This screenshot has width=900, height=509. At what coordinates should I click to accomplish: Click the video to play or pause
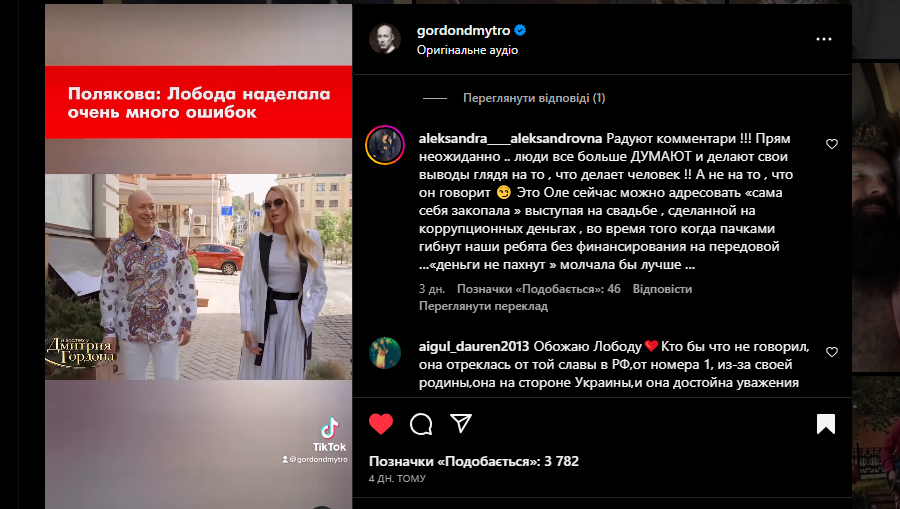point(199,257)
